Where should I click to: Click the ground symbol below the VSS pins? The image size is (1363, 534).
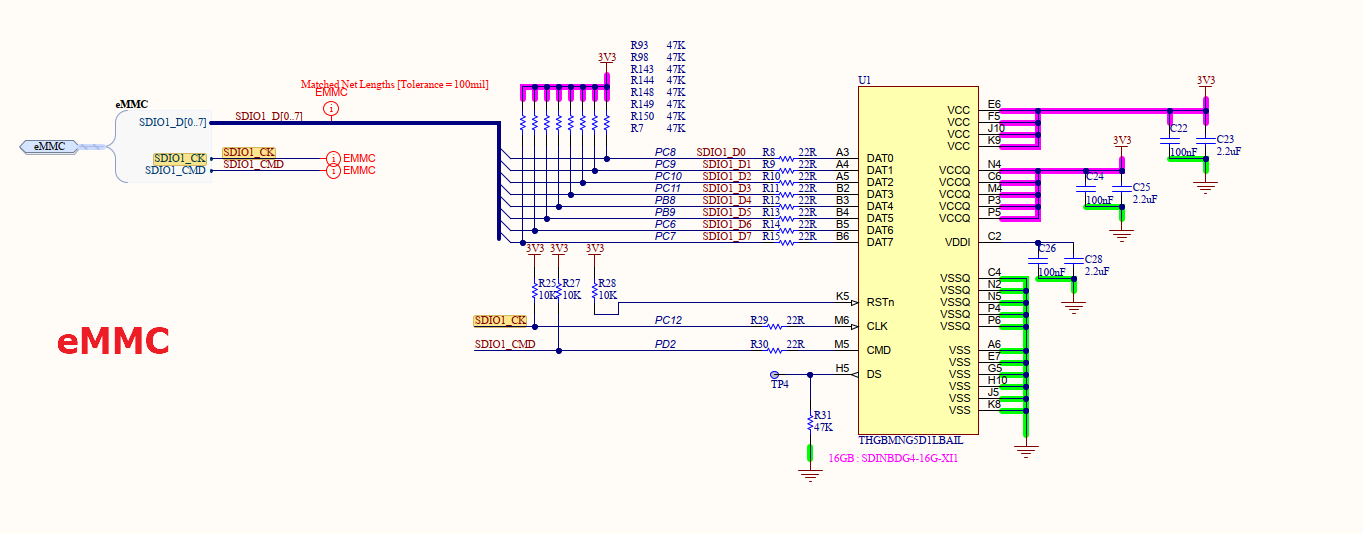pyautogui.click(x=1026, y=450)
